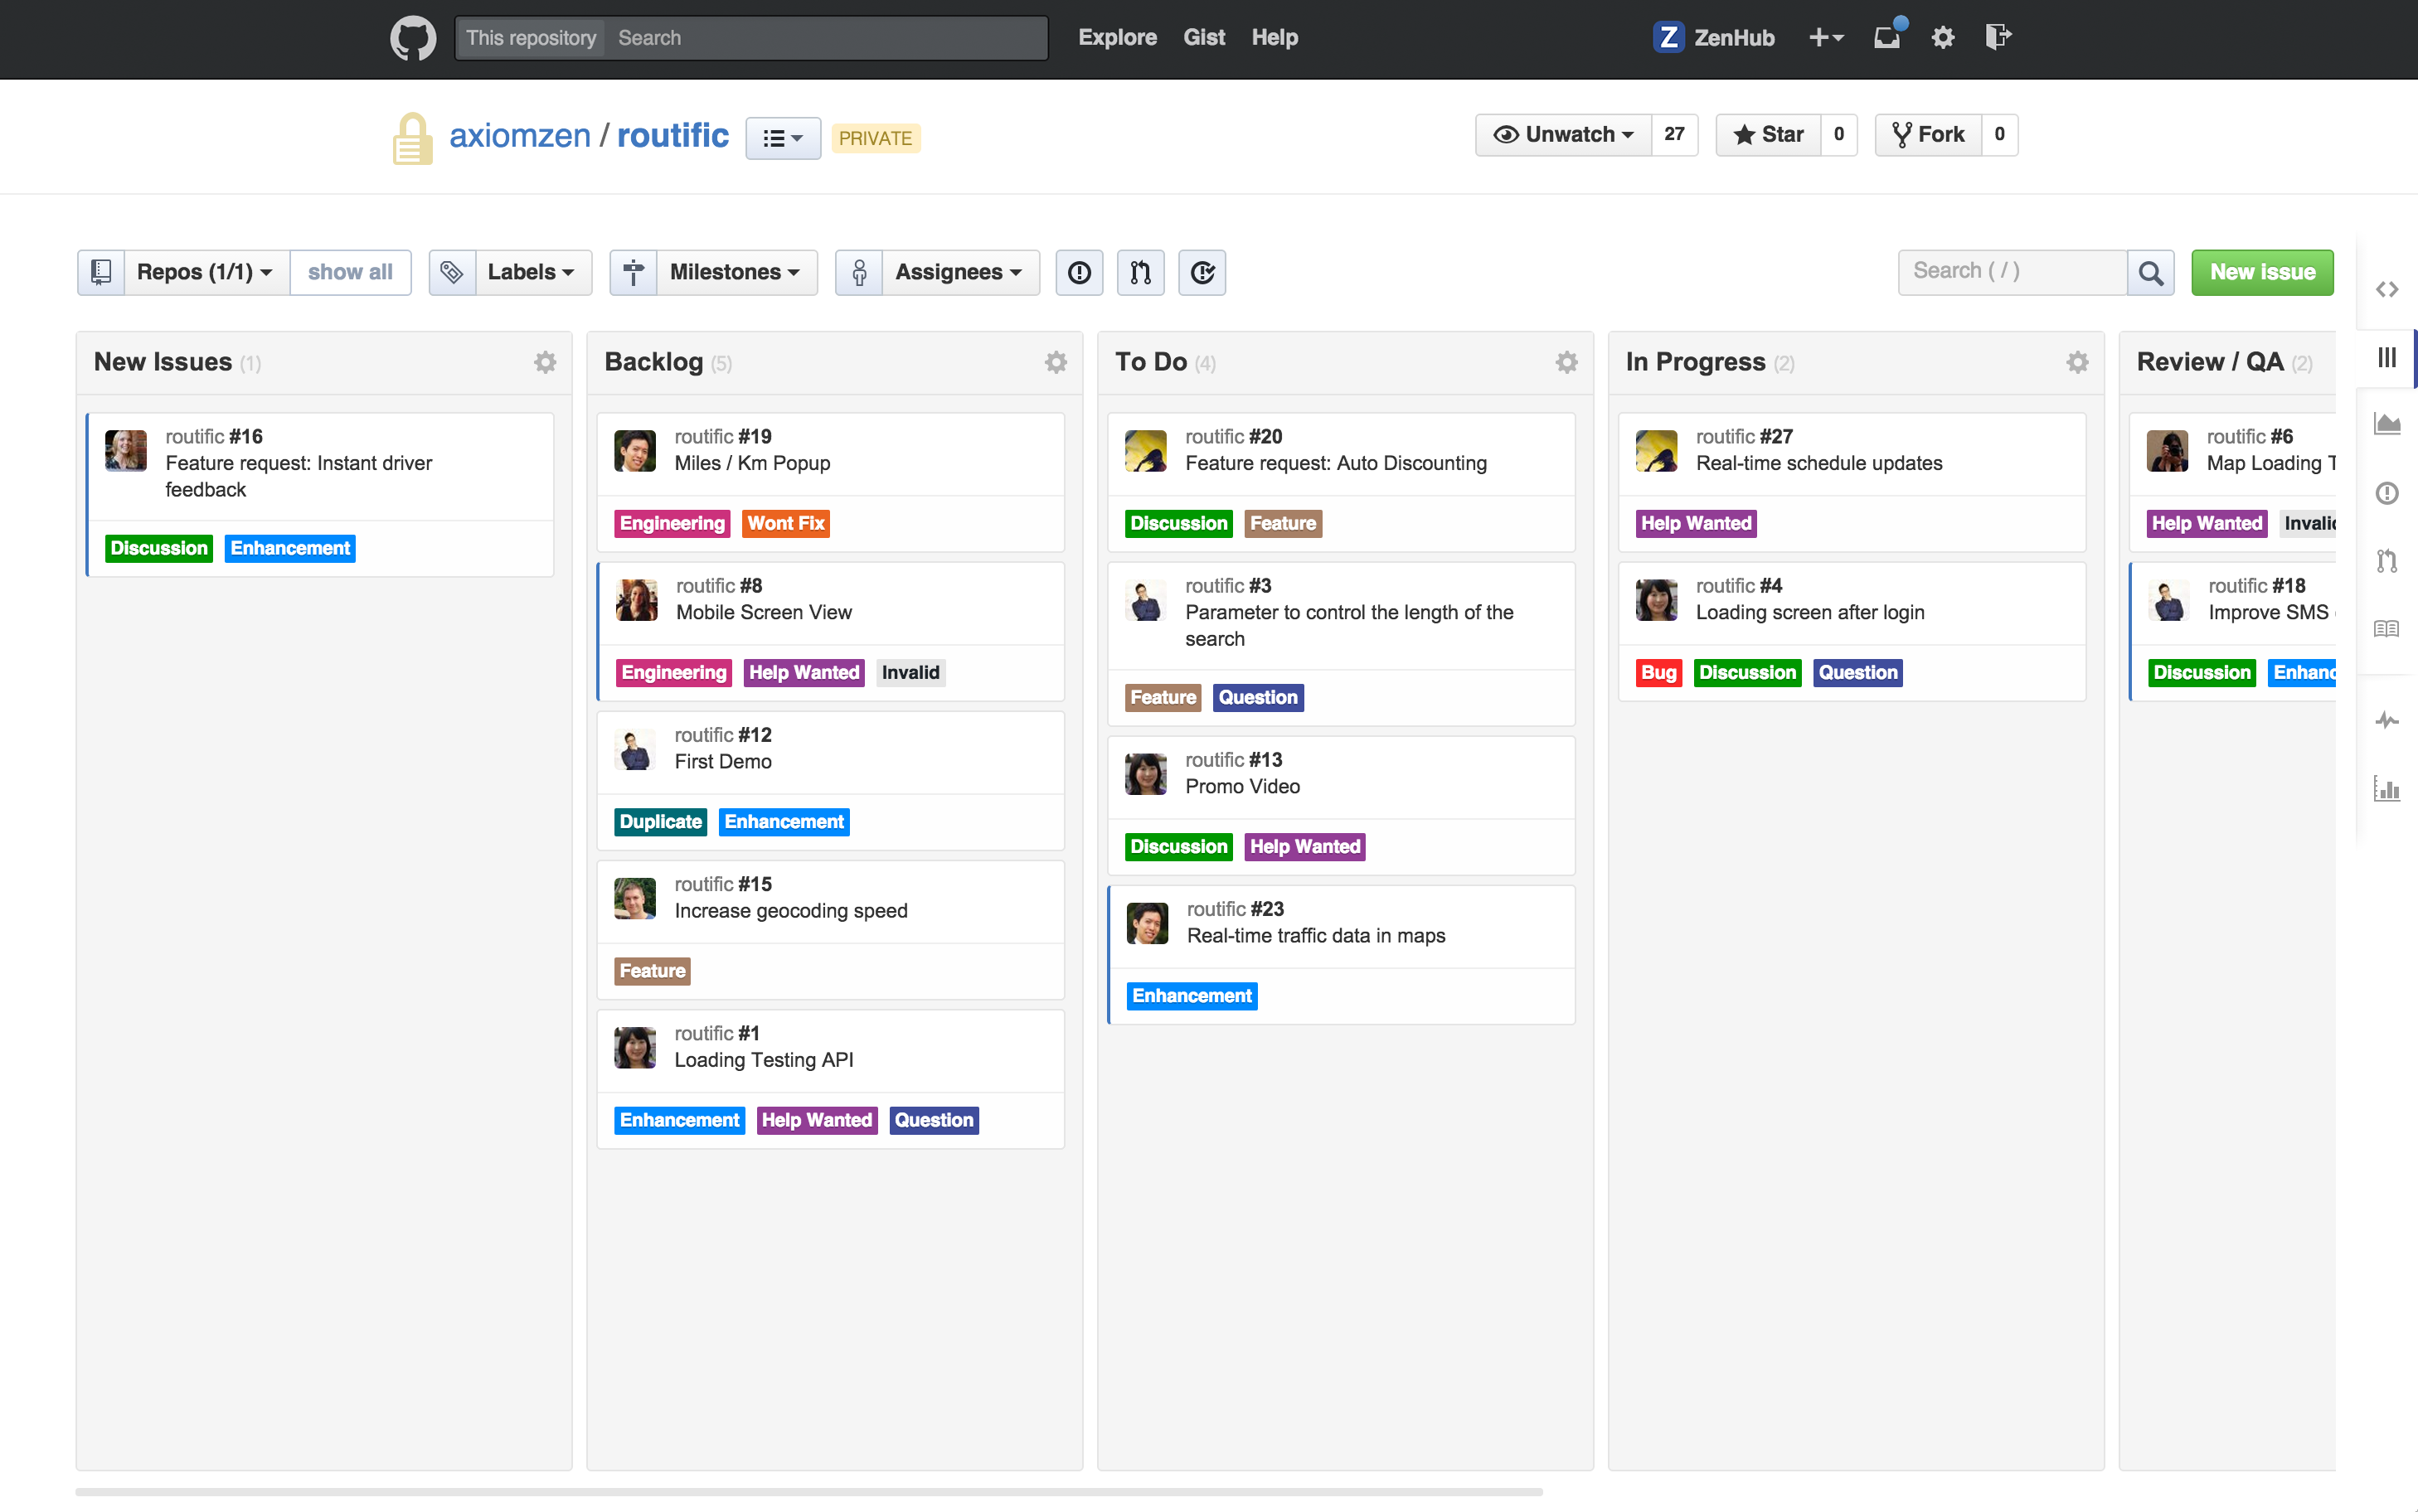Toggle the Unwatch repository button
The image size is (2418, 1512).
coord(1563,134)
